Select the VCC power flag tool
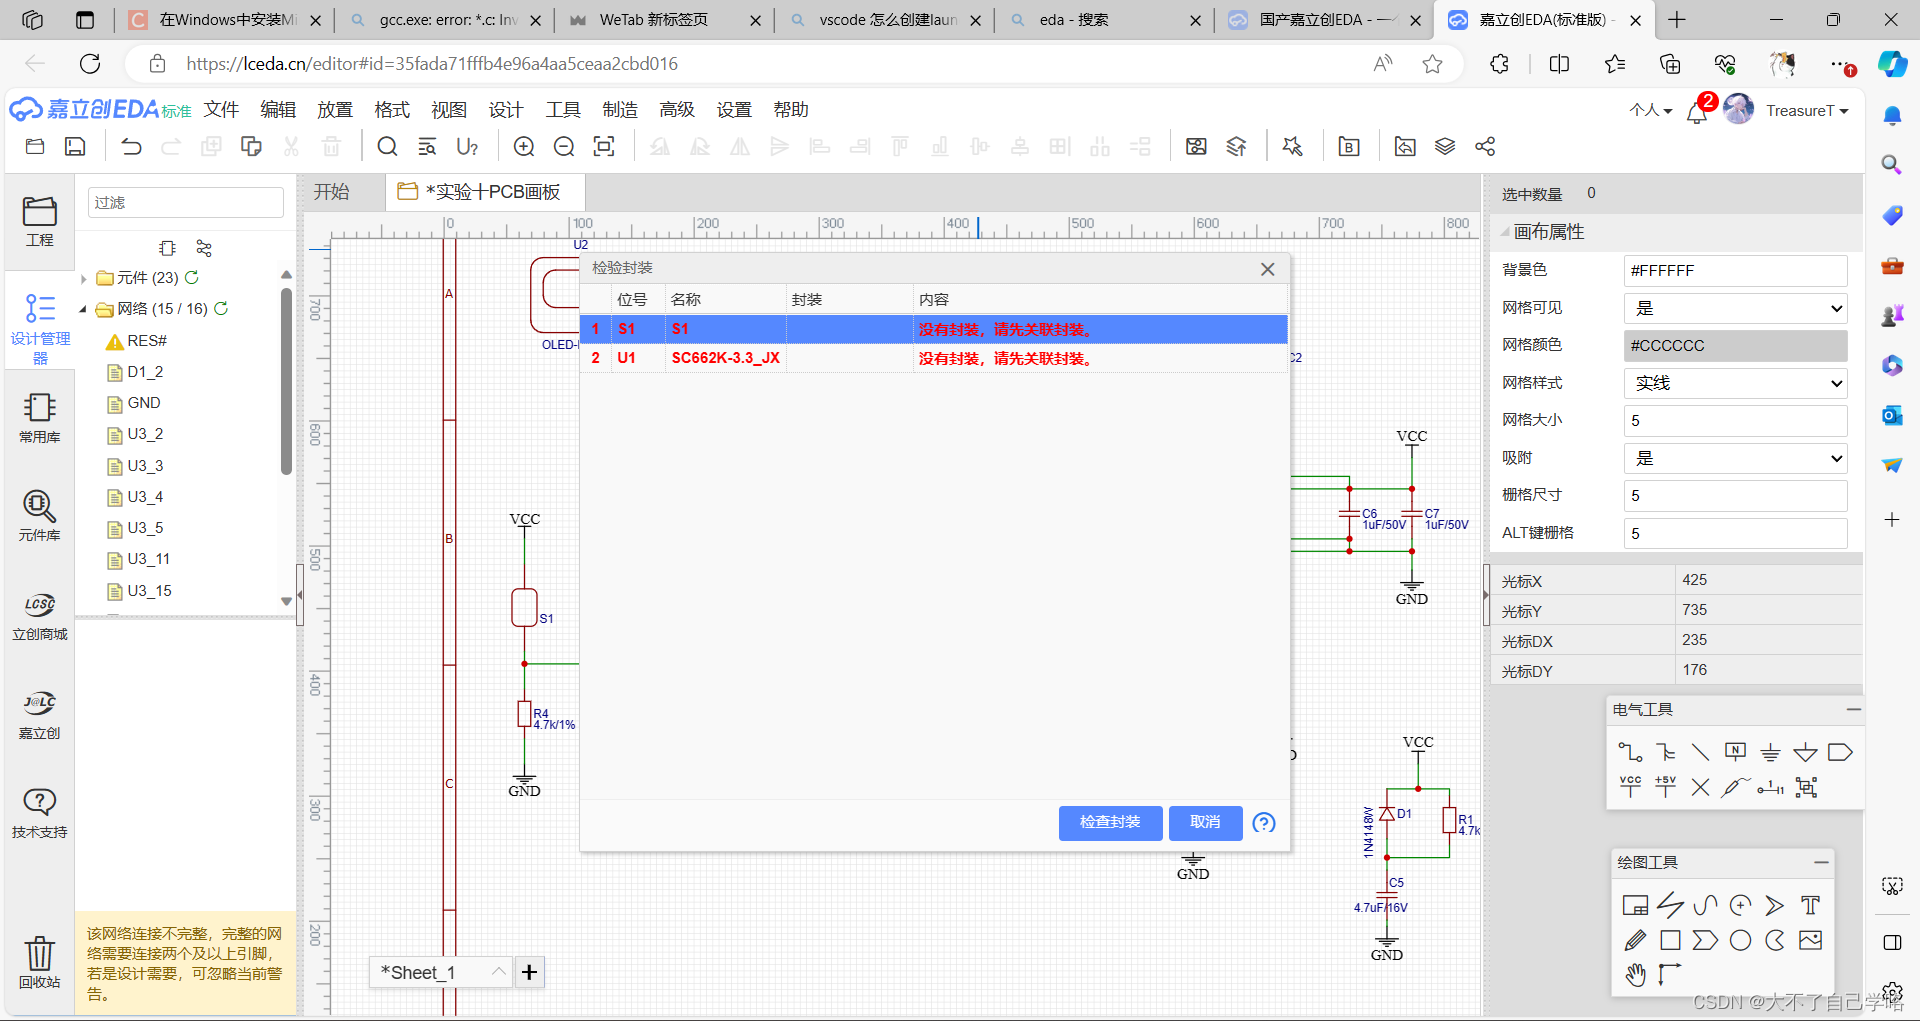This screenshot has width=1920, height=1021. point(1630,787)
